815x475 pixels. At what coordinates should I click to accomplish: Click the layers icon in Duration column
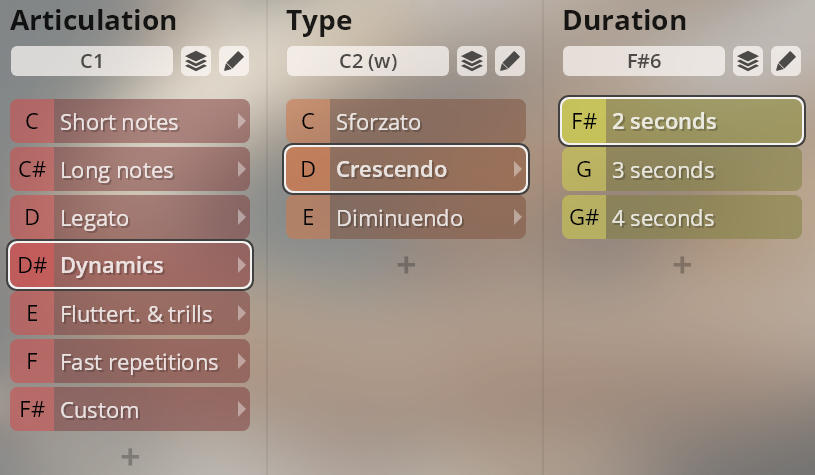[748, 61]
